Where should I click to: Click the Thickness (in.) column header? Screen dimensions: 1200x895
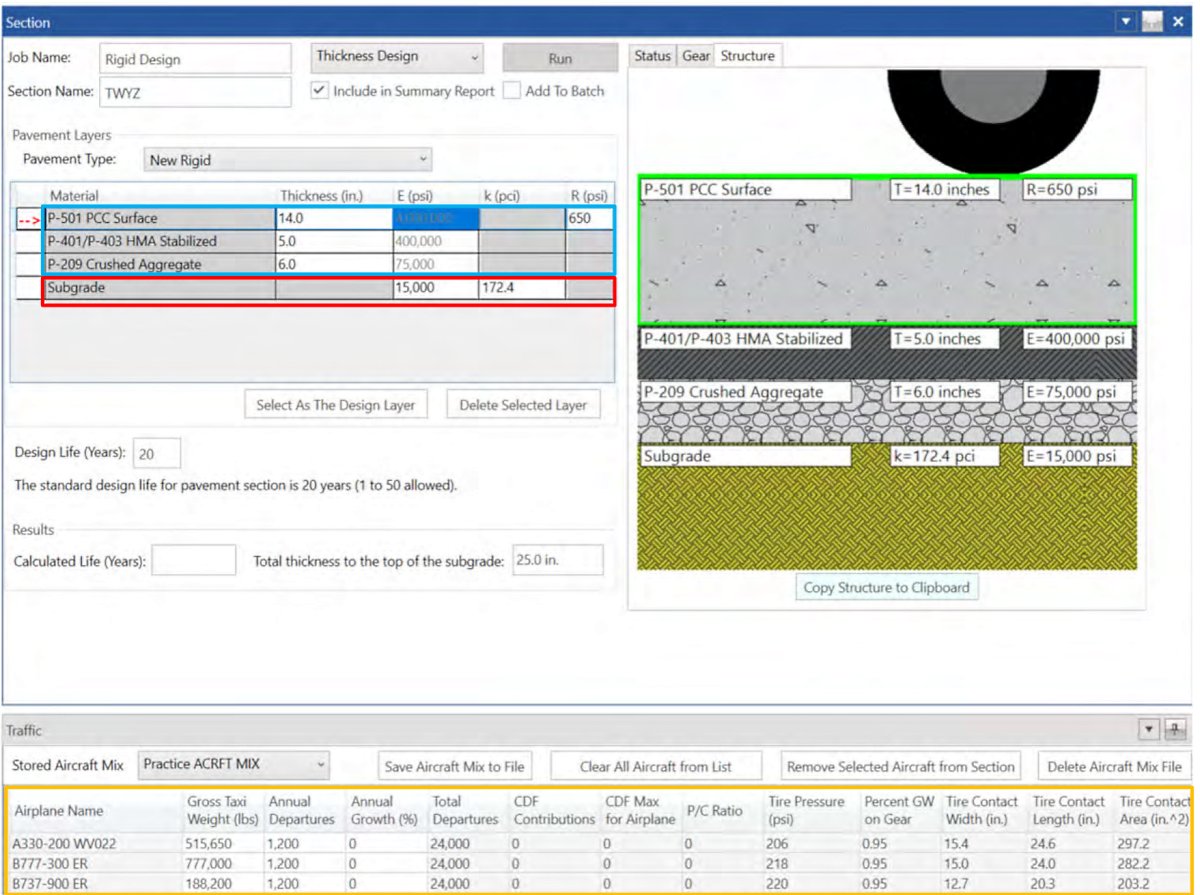coord(334,195)
